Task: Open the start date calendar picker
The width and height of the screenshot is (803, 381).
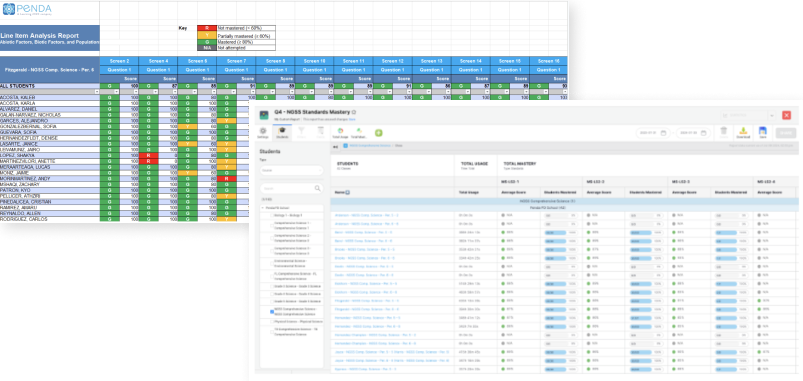Action: click(663, 133)
